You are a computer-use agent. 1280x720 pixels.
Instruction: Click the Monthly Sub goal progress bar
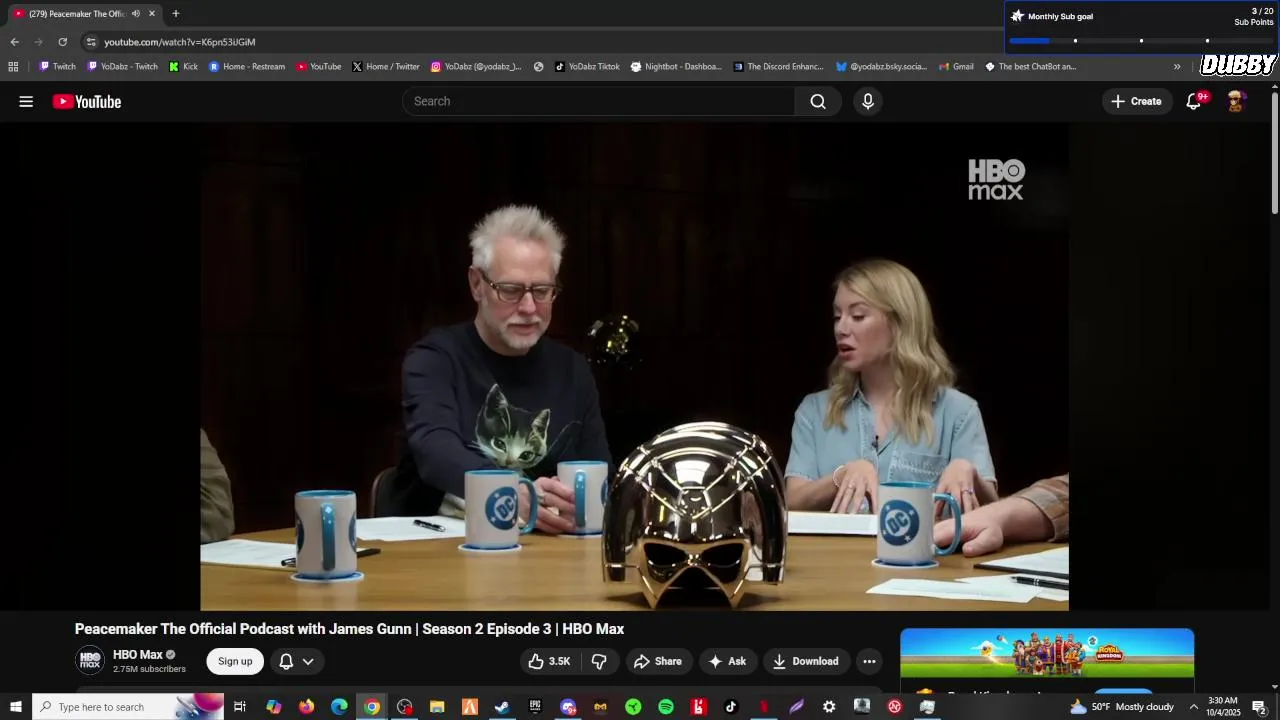point(1140,40)
